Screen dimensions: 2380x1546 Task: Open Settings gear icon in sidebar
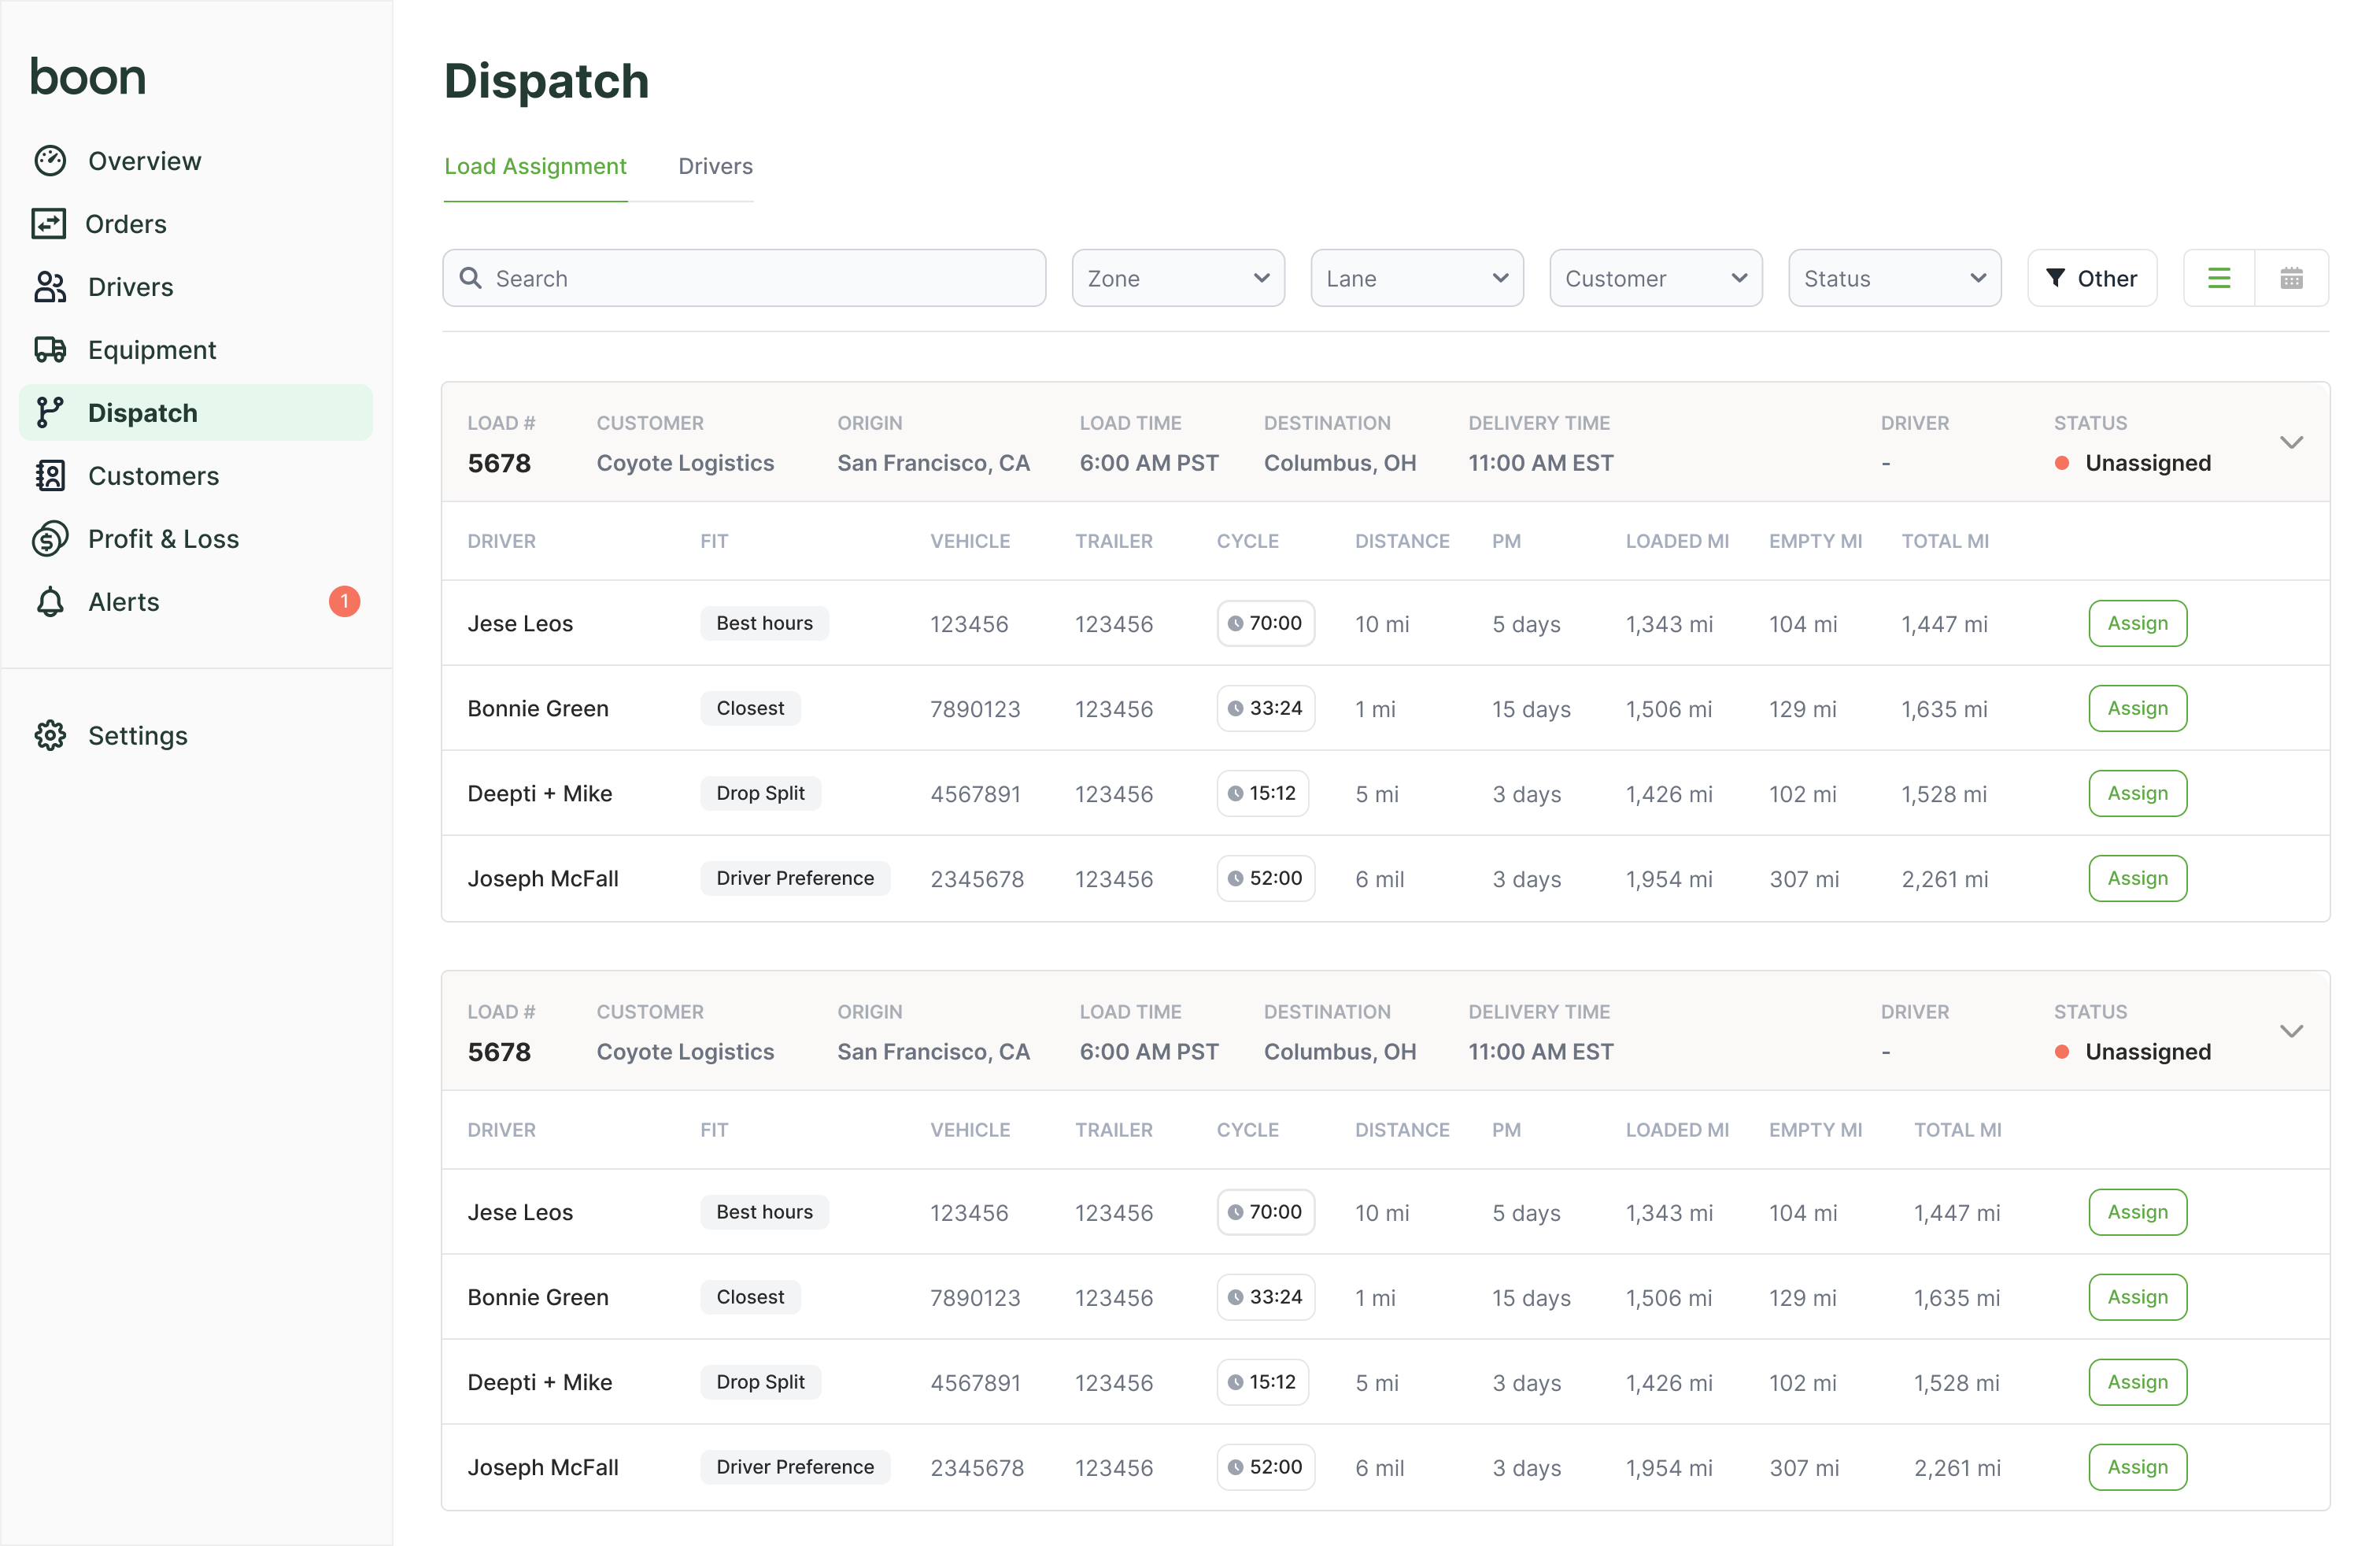click(50, 736)
